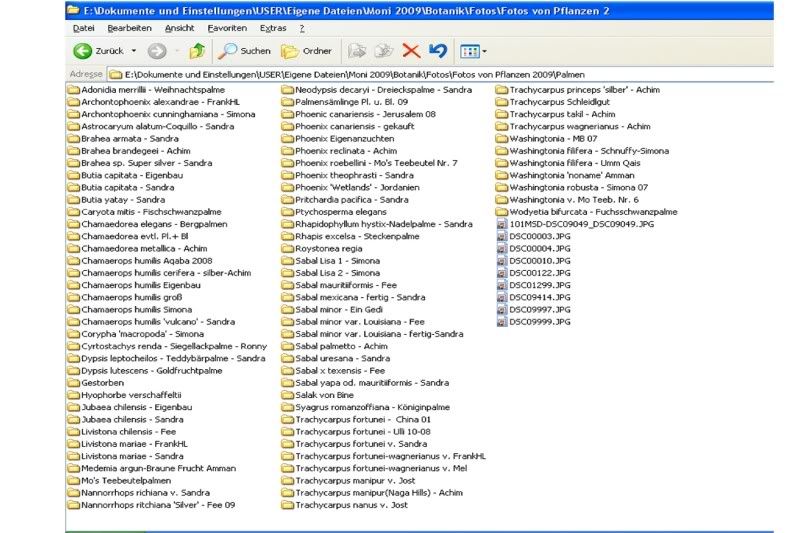Viewport: 800px width, 533px height.
Task: Expand the Zurück history dropdown arrow
Action: click(x=135, y=51)
